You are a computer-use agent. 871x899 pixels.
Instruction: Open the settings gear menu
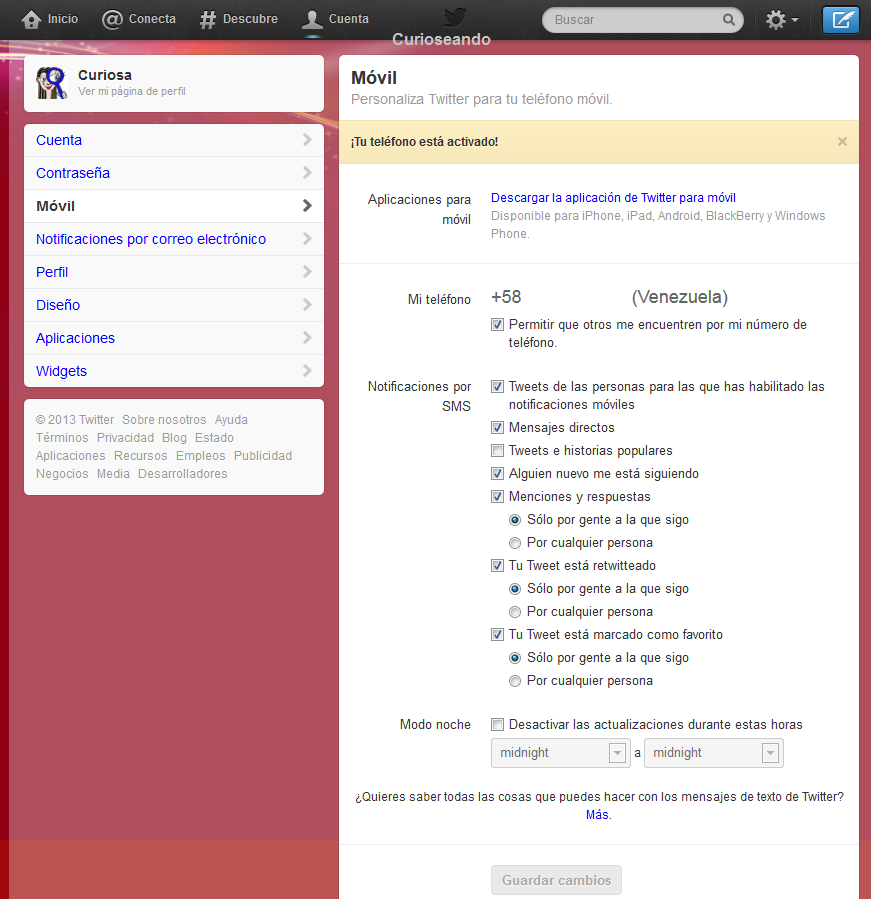point(776,19)
